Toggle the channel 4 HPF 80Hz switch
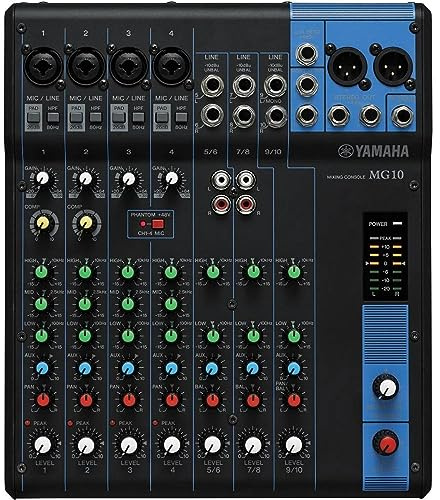 (181, 117)
